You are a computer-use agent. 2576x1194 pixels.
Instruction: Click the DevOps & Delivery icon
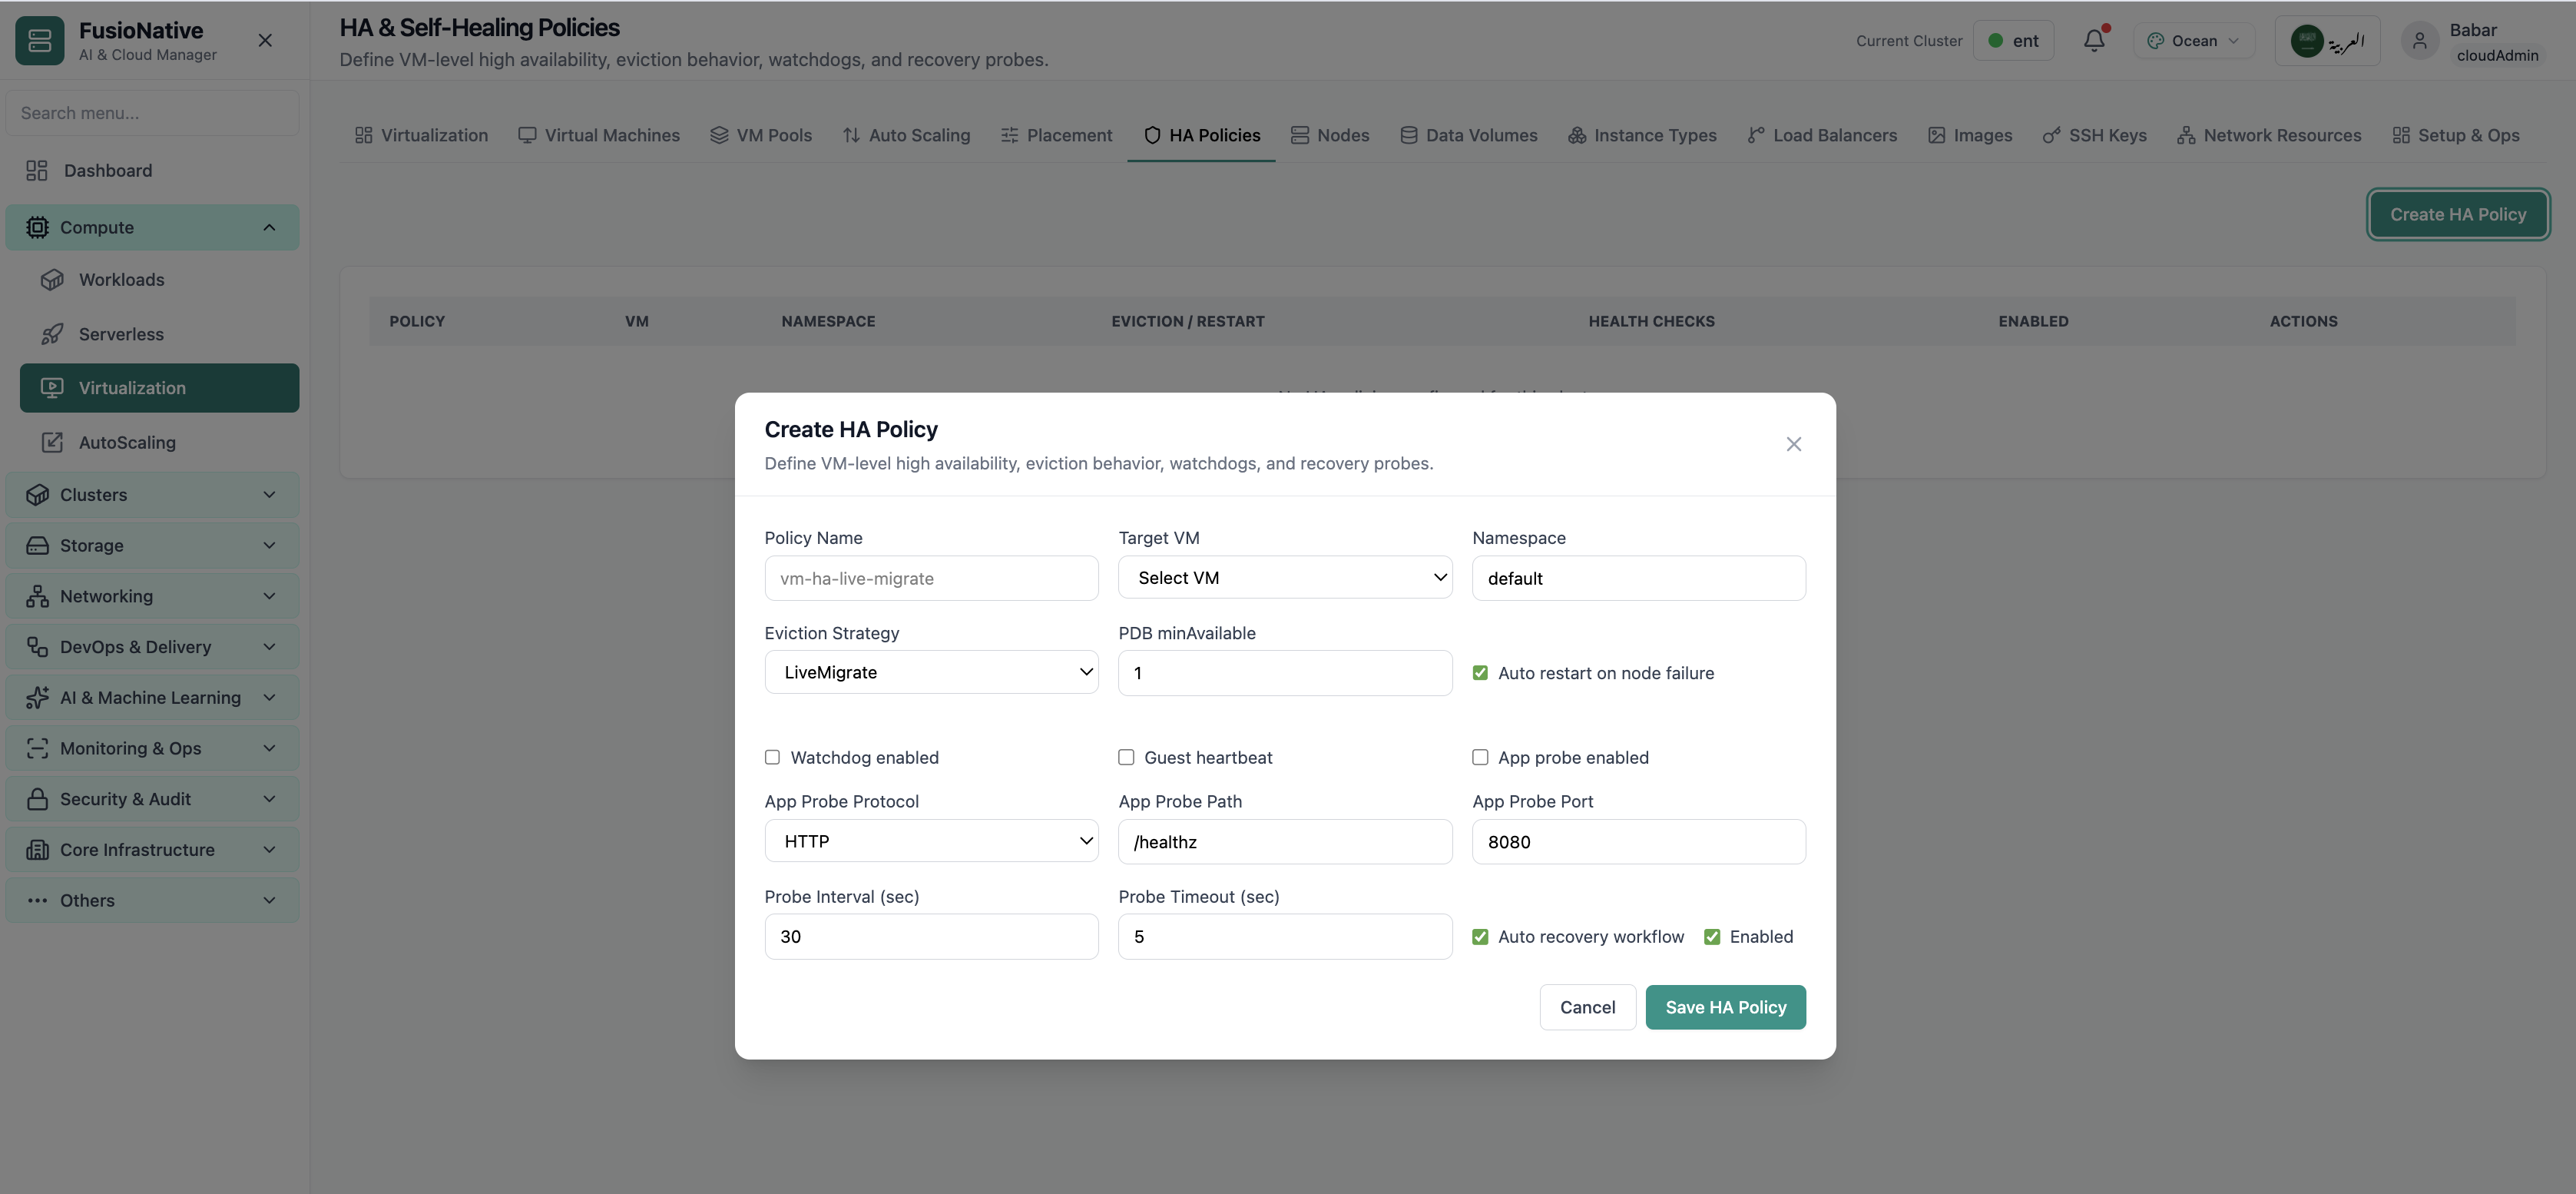pyautogui.click(x=37, y=647)
